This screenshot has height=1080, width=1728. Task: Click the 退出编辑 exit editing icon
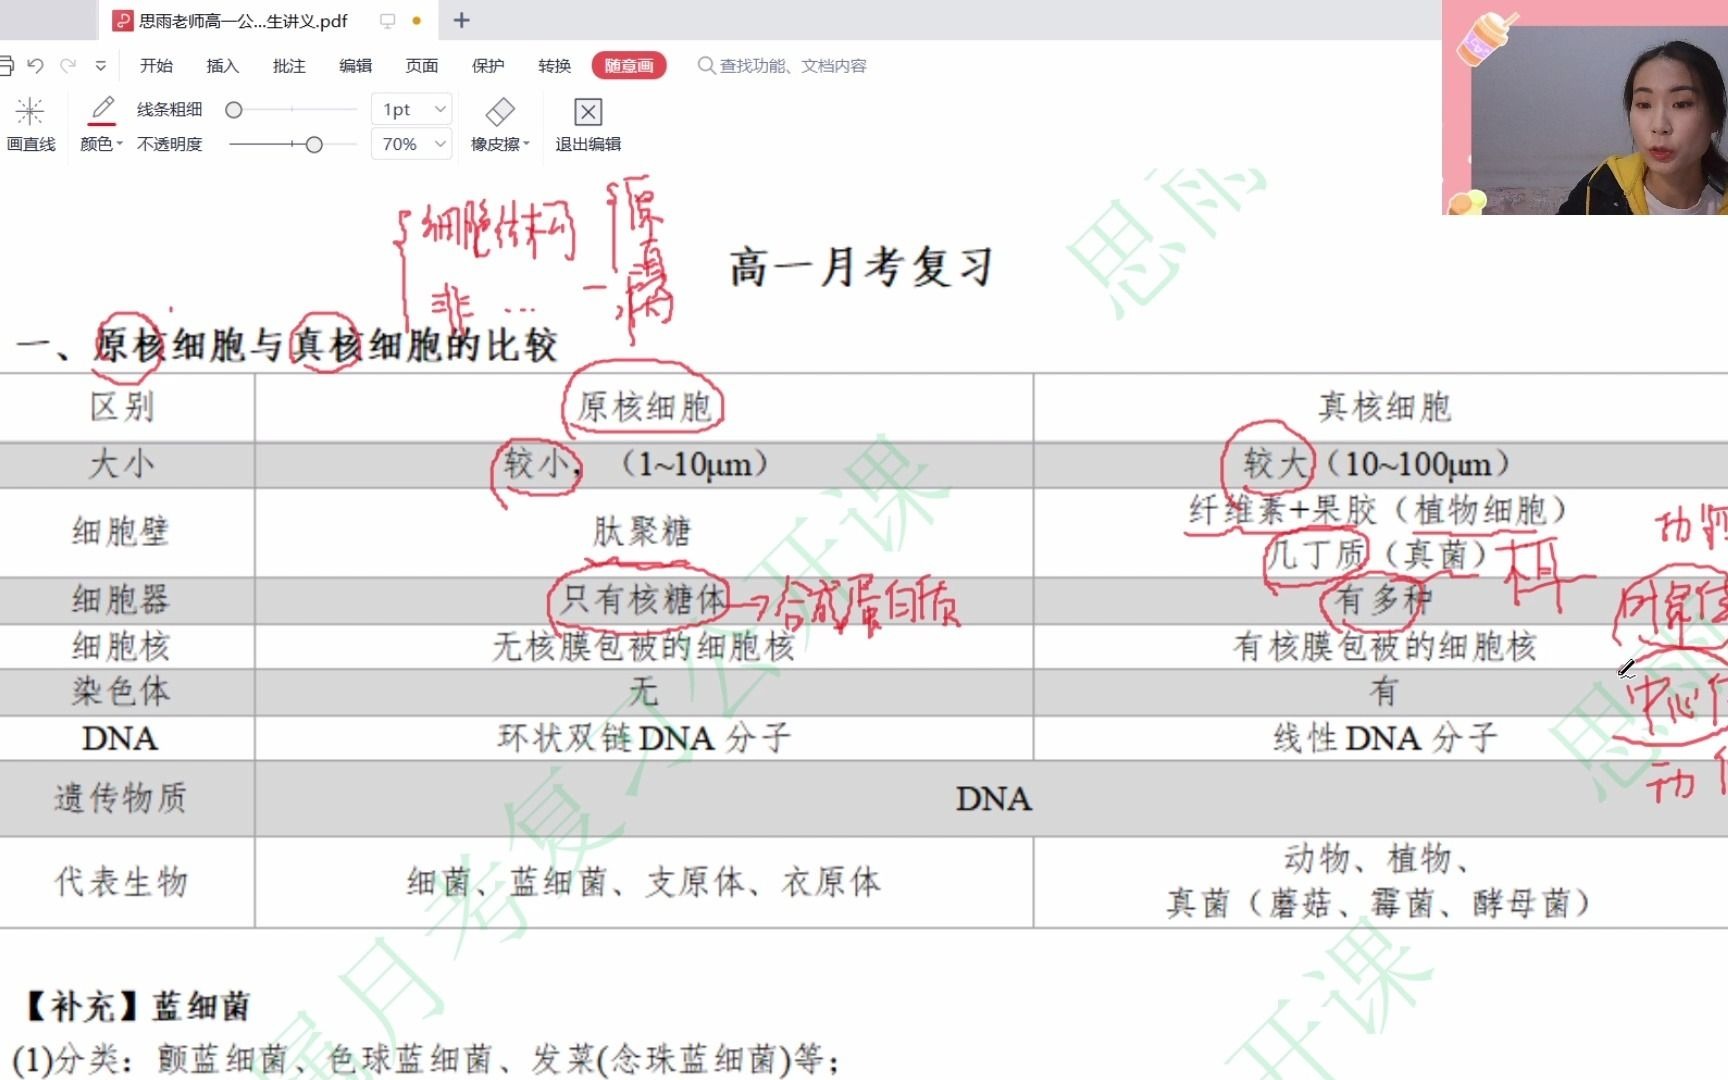coord(587,111)
